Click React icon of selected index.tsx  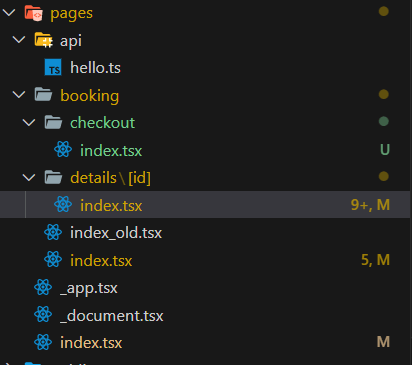(x=63, y=204)
